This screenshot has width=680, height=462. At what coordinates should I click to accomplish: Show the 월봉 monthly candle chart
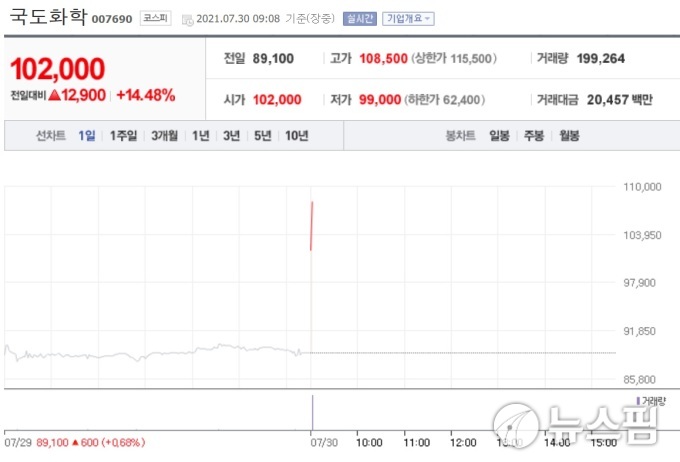[x=569, y=136]
